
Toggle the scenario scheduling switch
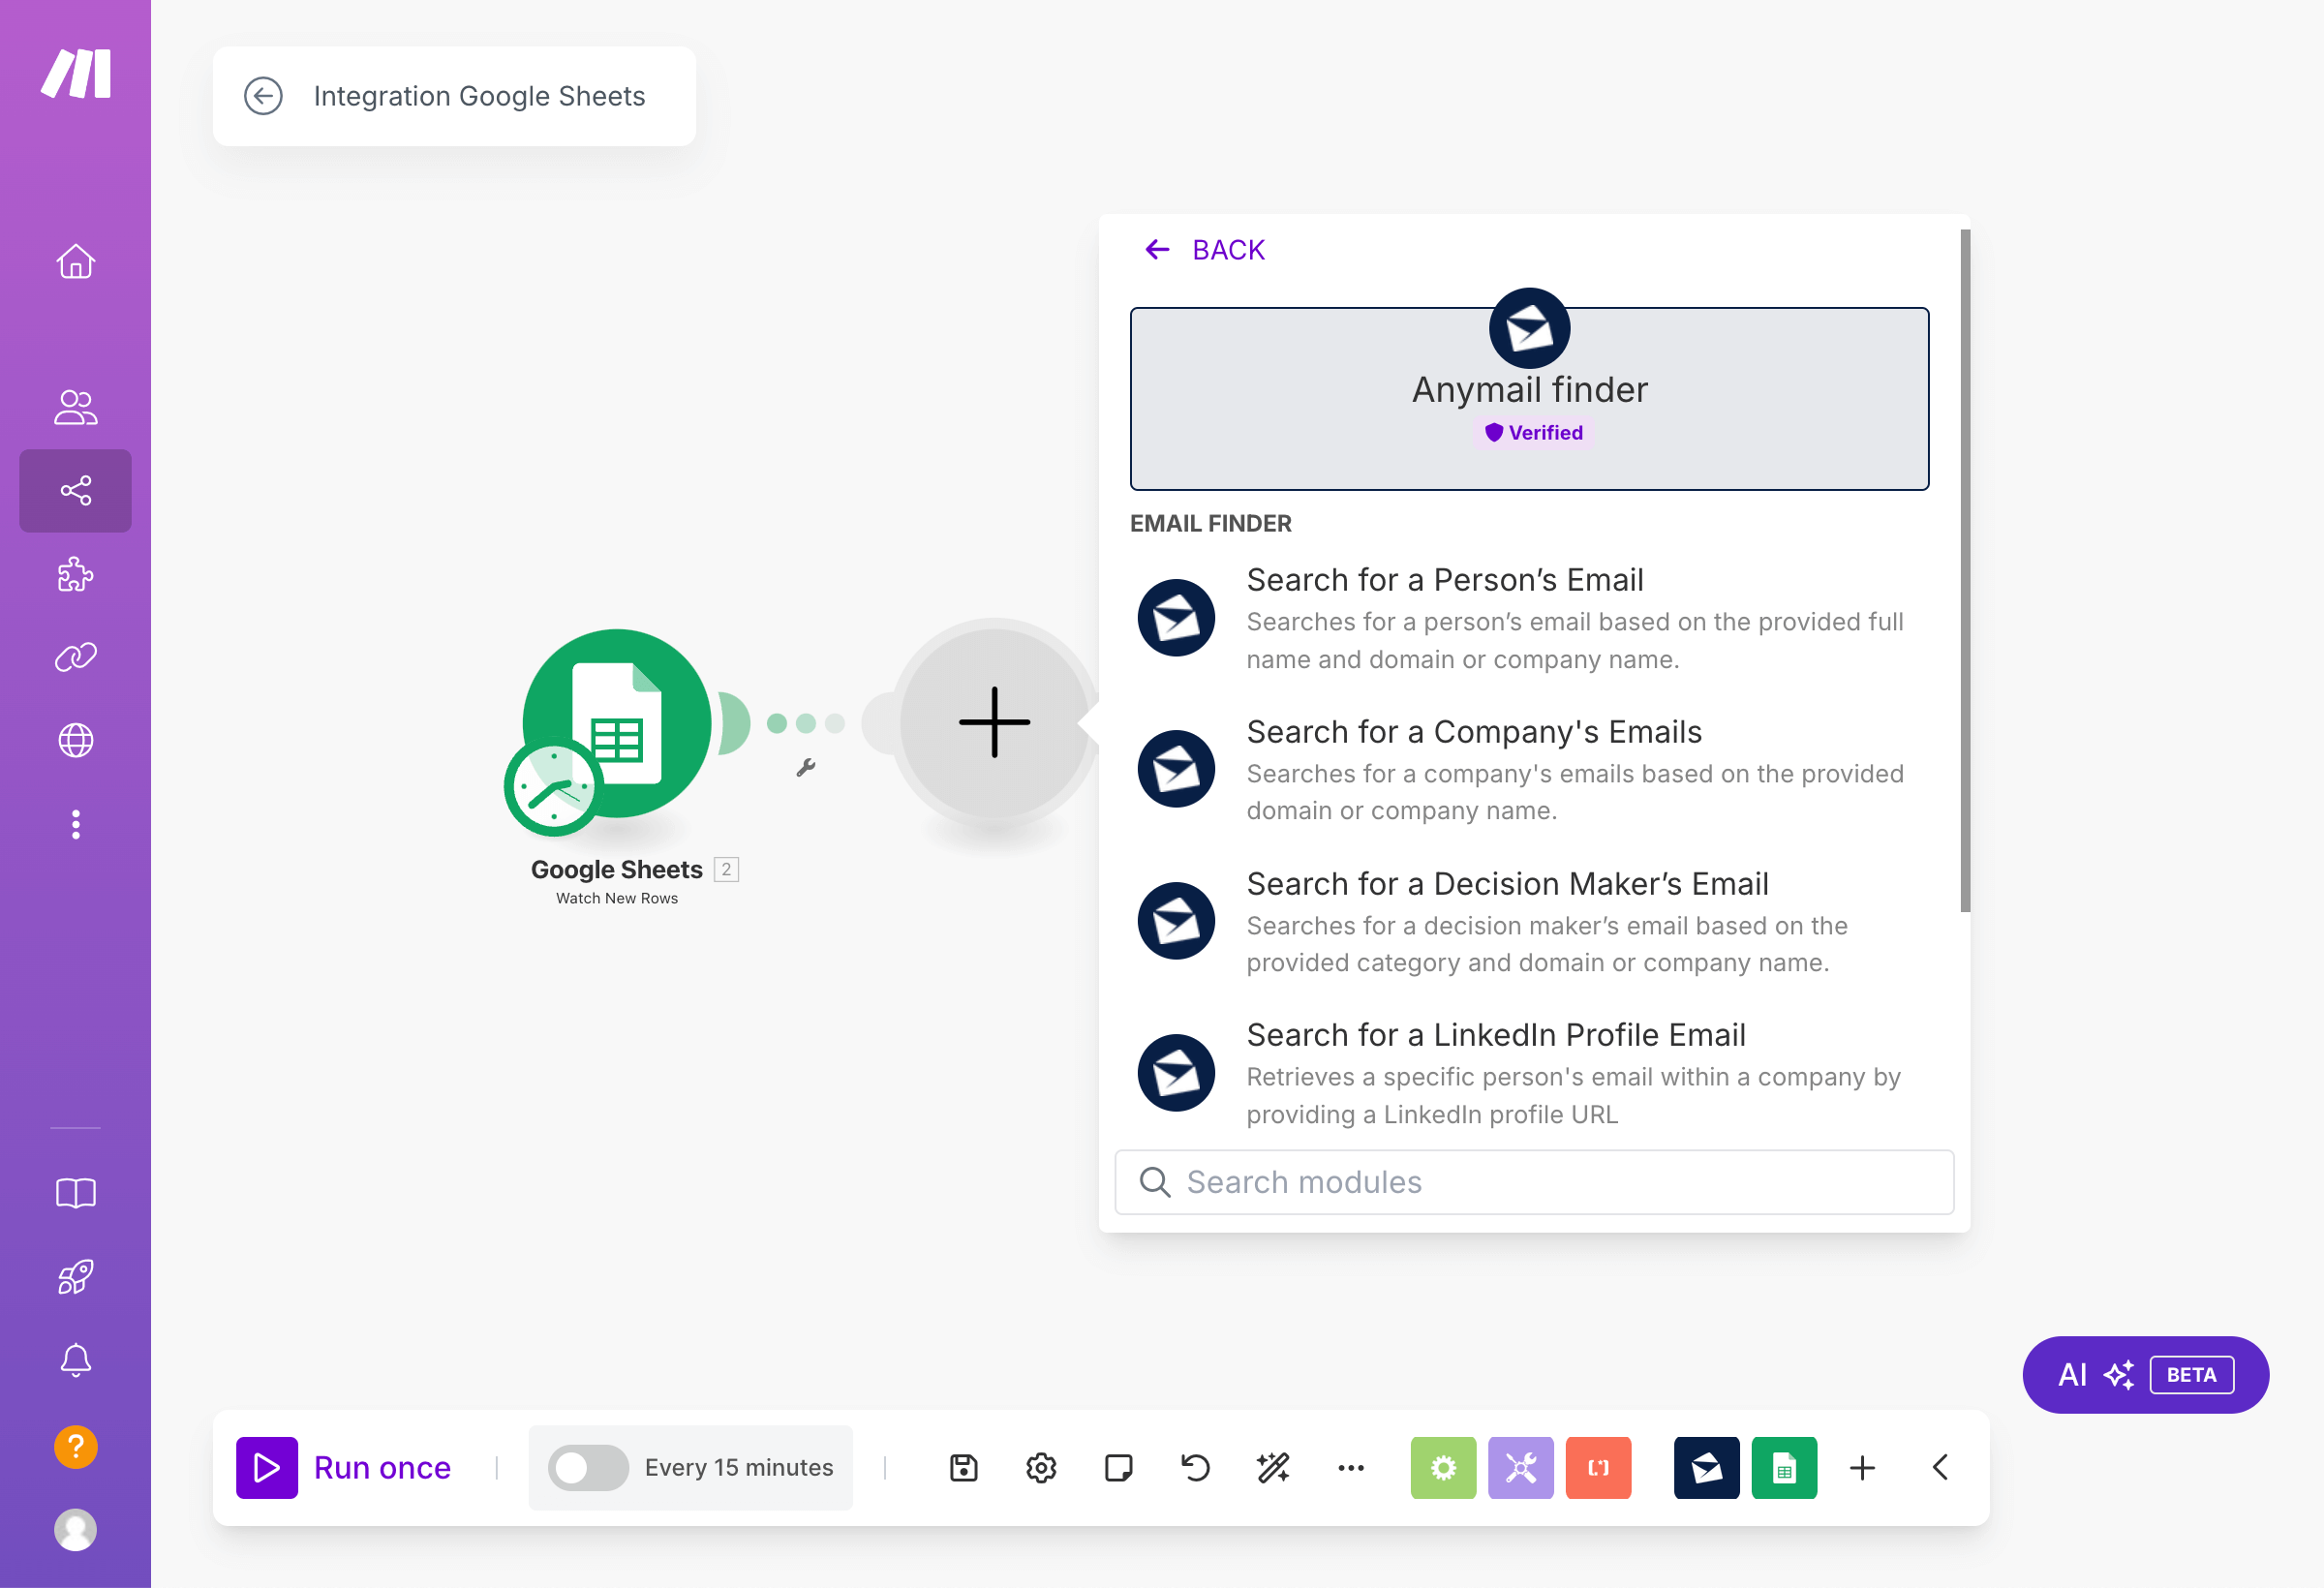588,1467
